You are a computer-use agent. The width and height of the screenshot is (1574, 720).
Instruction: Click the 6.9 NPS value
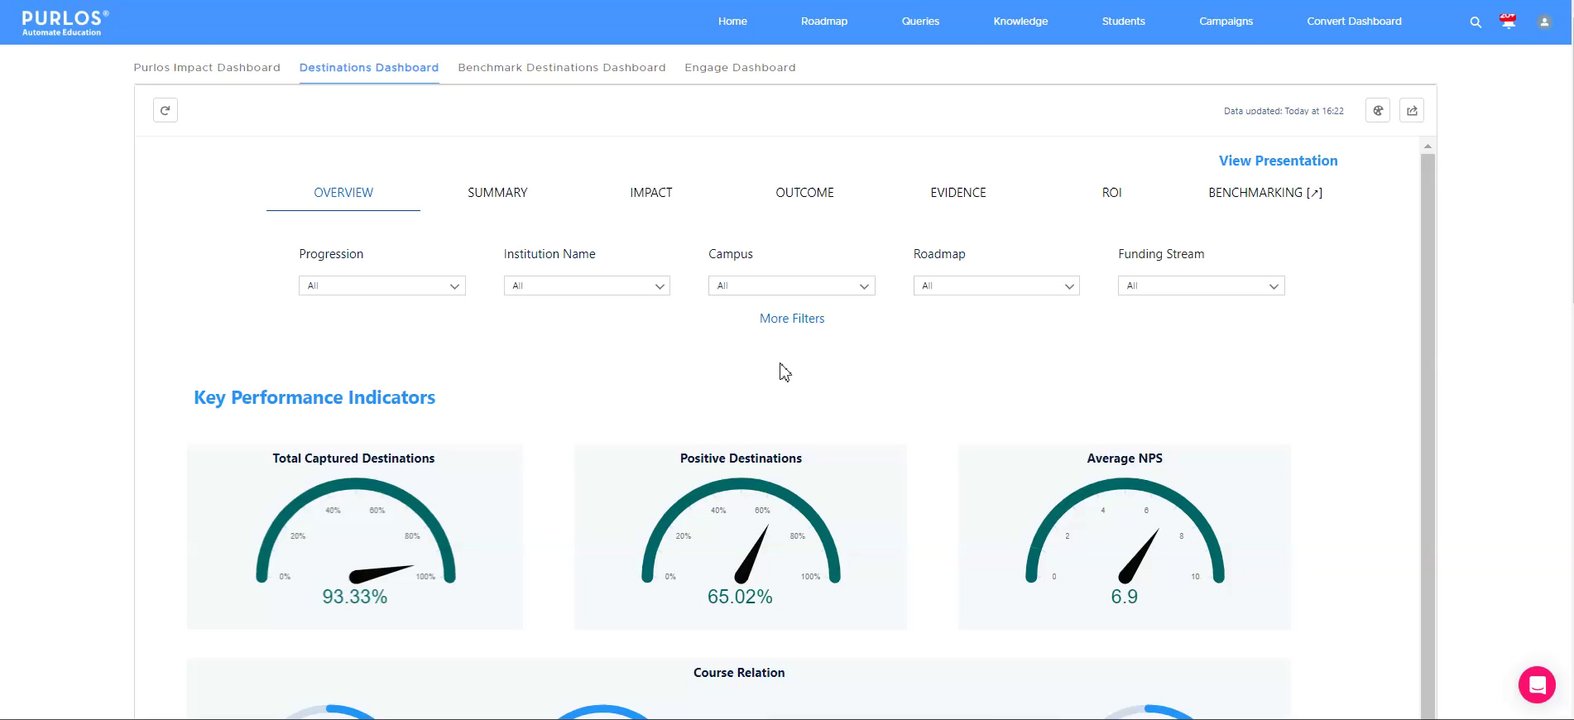click(1124, 597)
